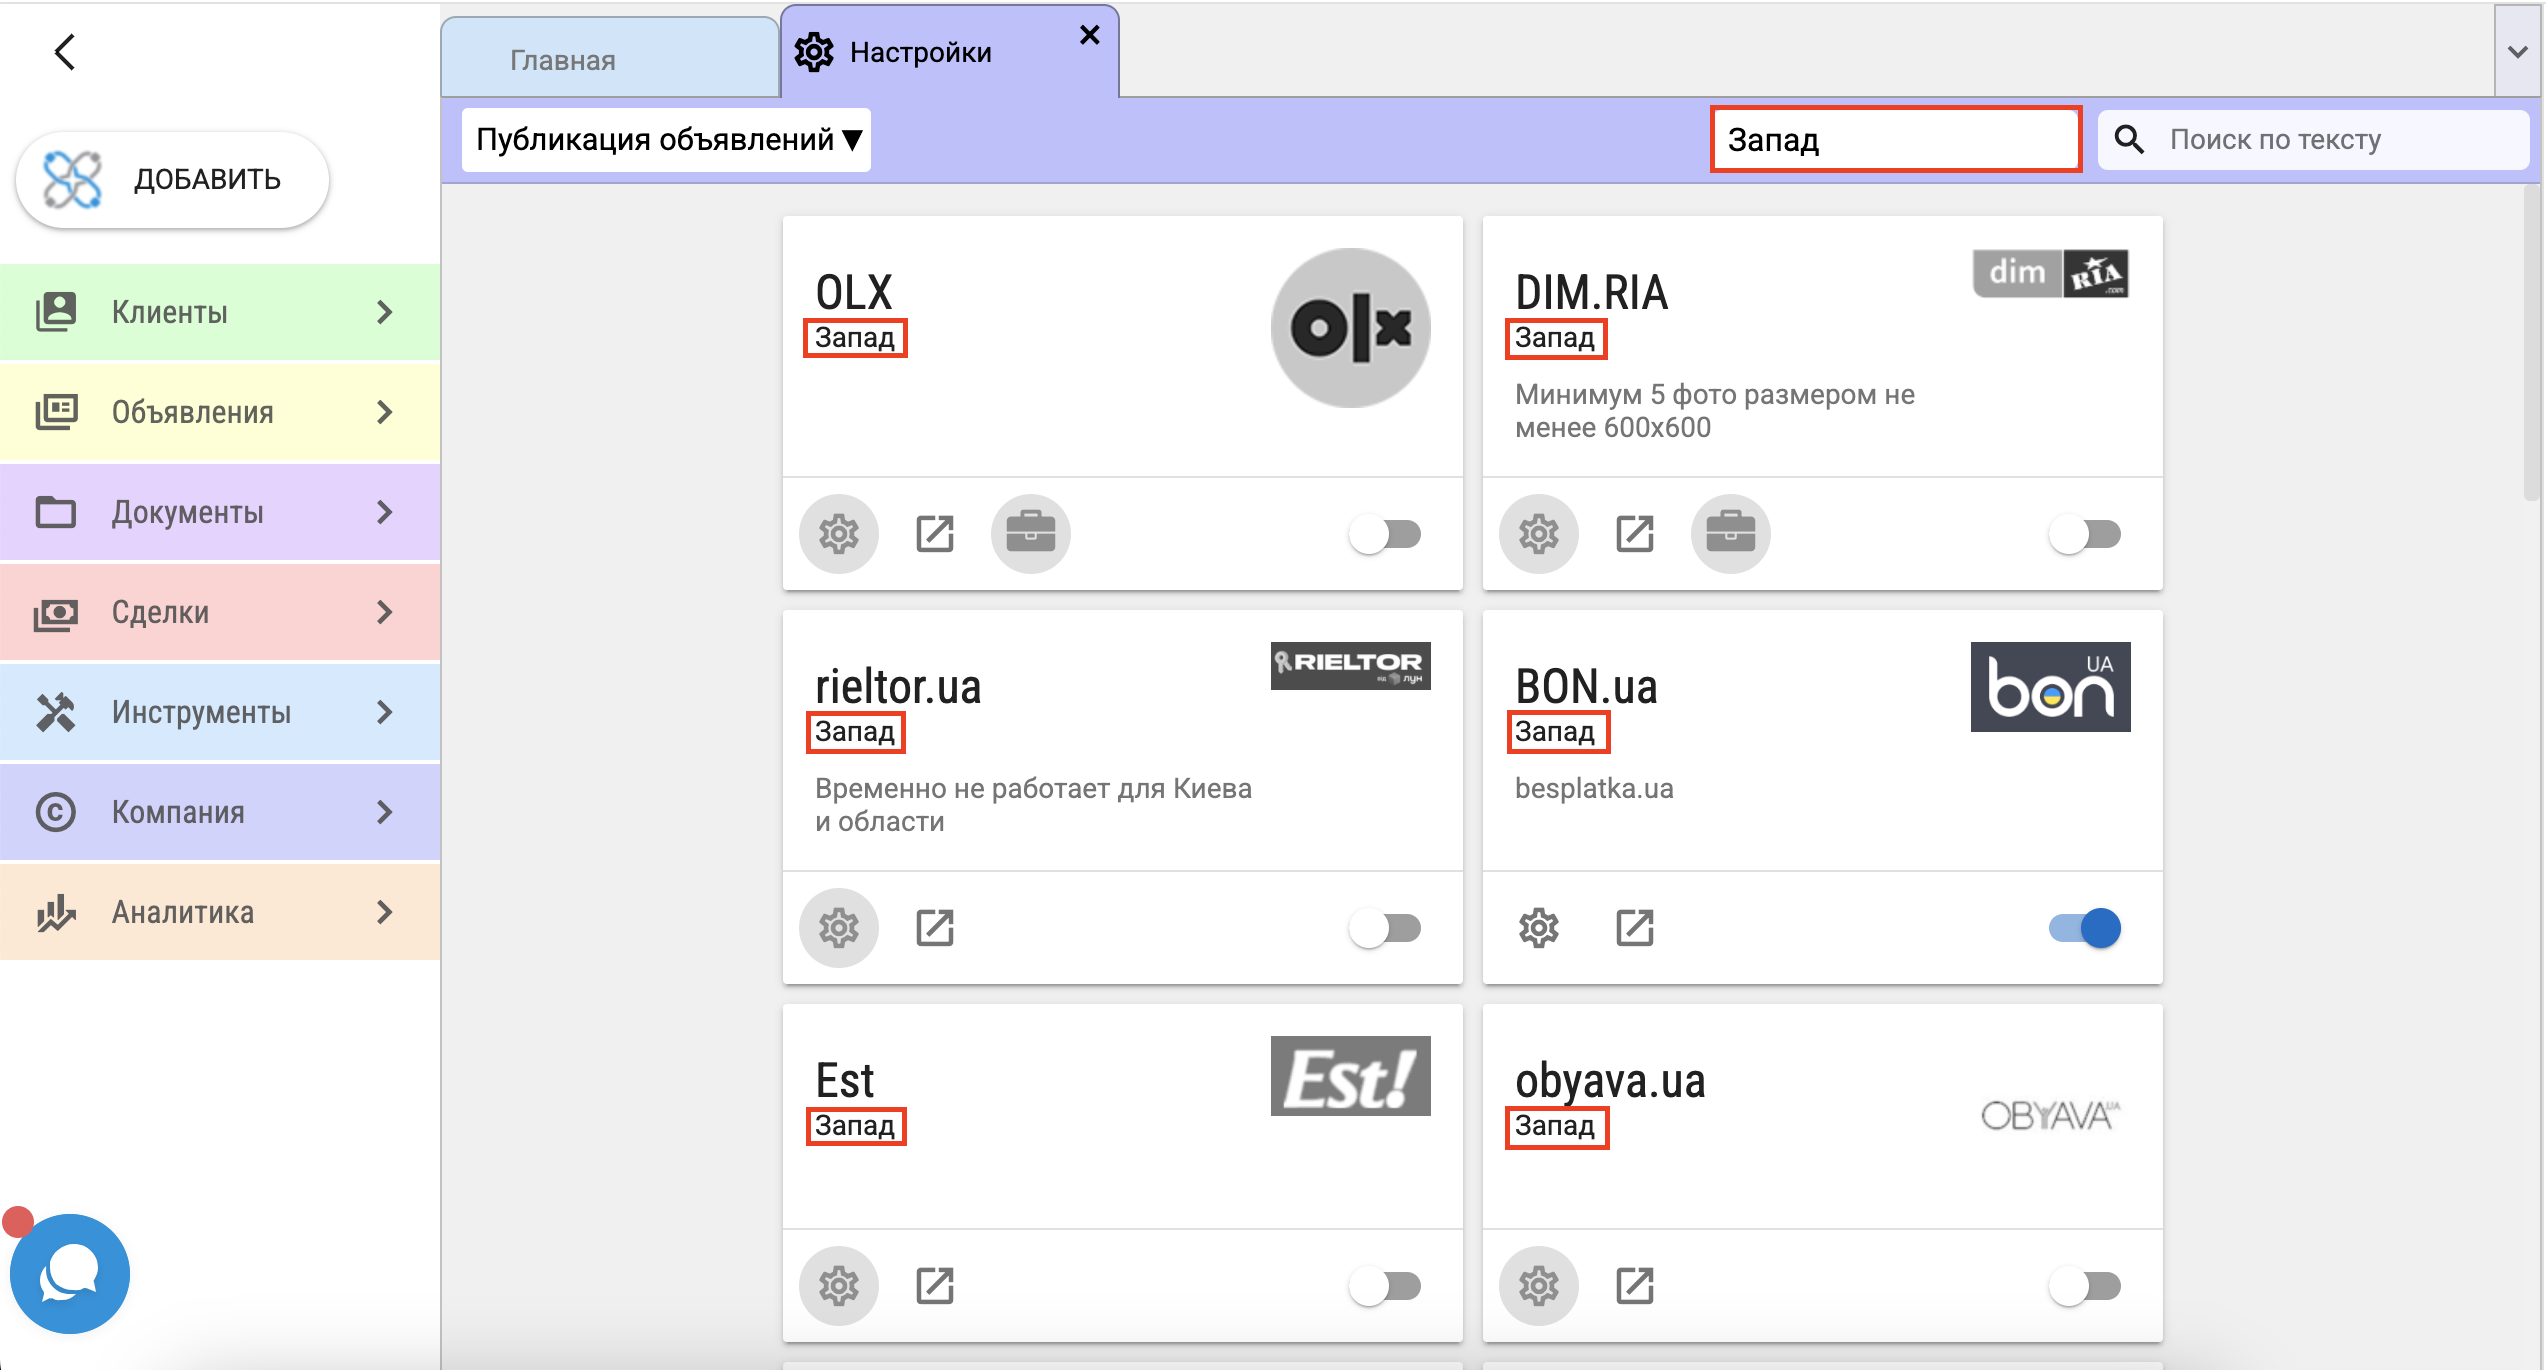Click the DIM.RIA briefcase icon
Screen dimensions: 2546x1370
pos(1730,534)
